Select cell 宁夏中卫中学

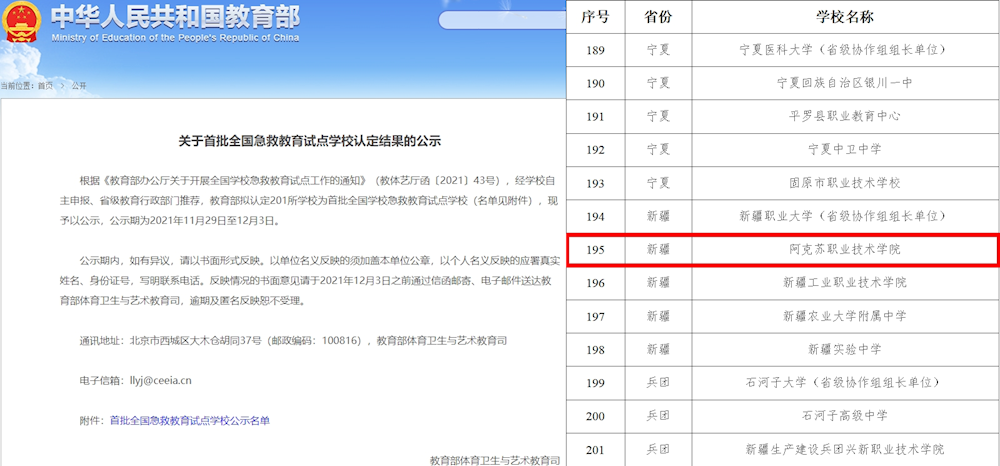[844, 149]
